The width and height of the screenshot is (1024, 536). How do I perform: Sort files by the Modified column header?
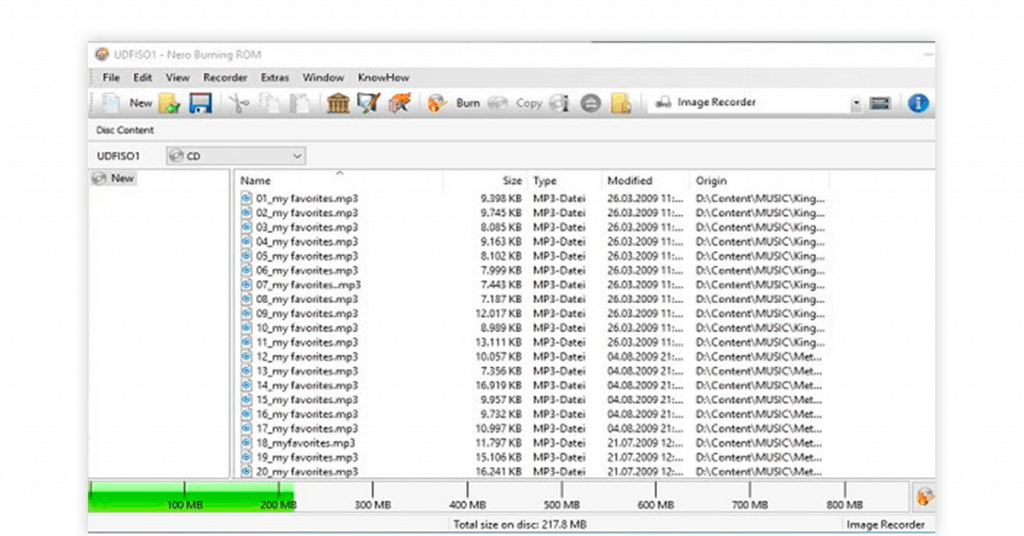pyautogui.click(x=629, y=181)
